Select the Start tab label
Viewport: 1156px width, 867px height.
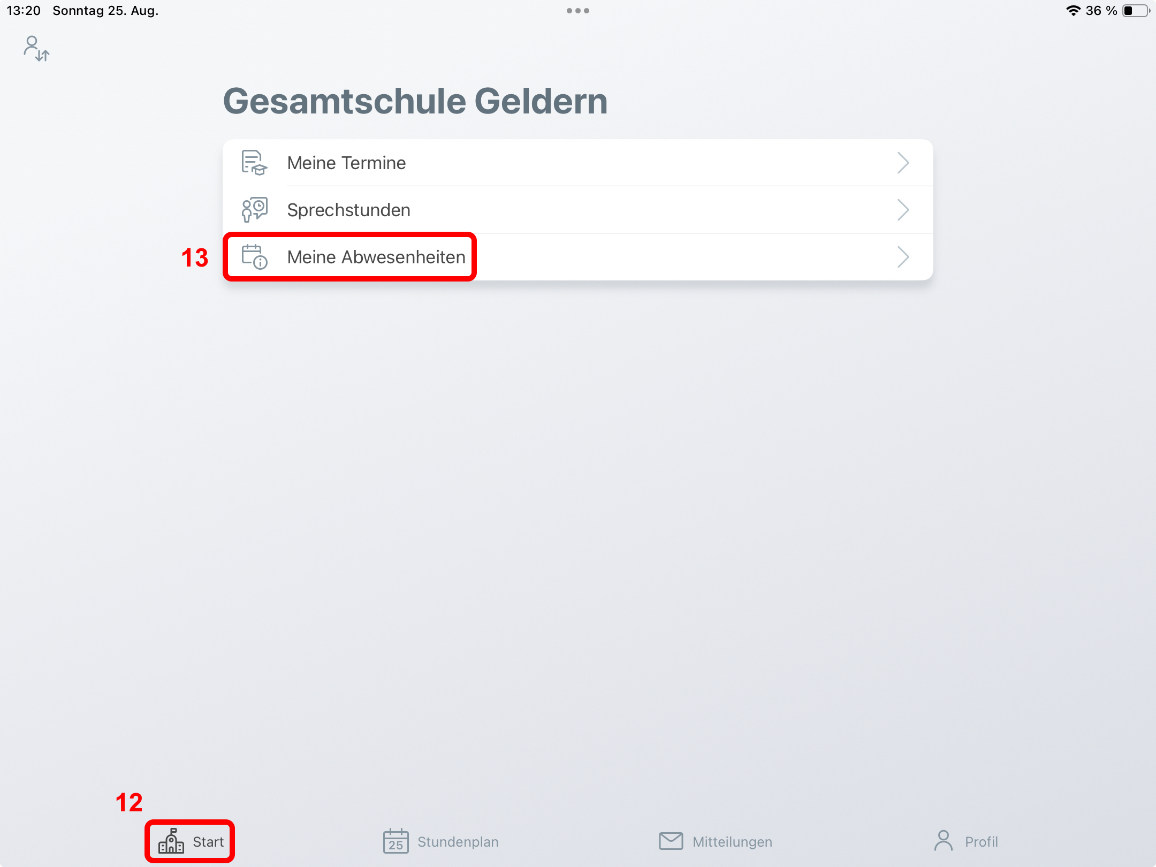pos(208,842)
